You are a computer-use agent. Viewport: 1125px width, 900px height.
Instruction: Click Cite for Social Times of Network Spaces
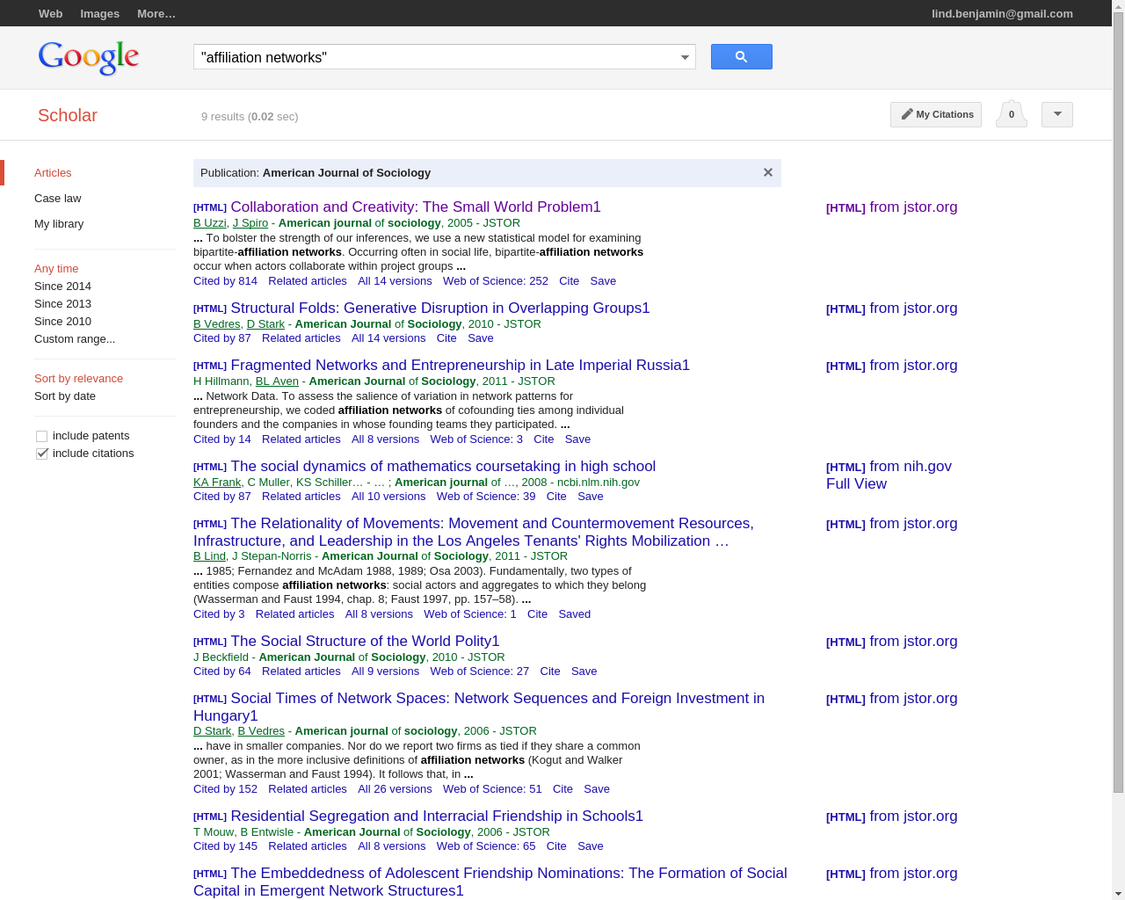coord(562,789)
